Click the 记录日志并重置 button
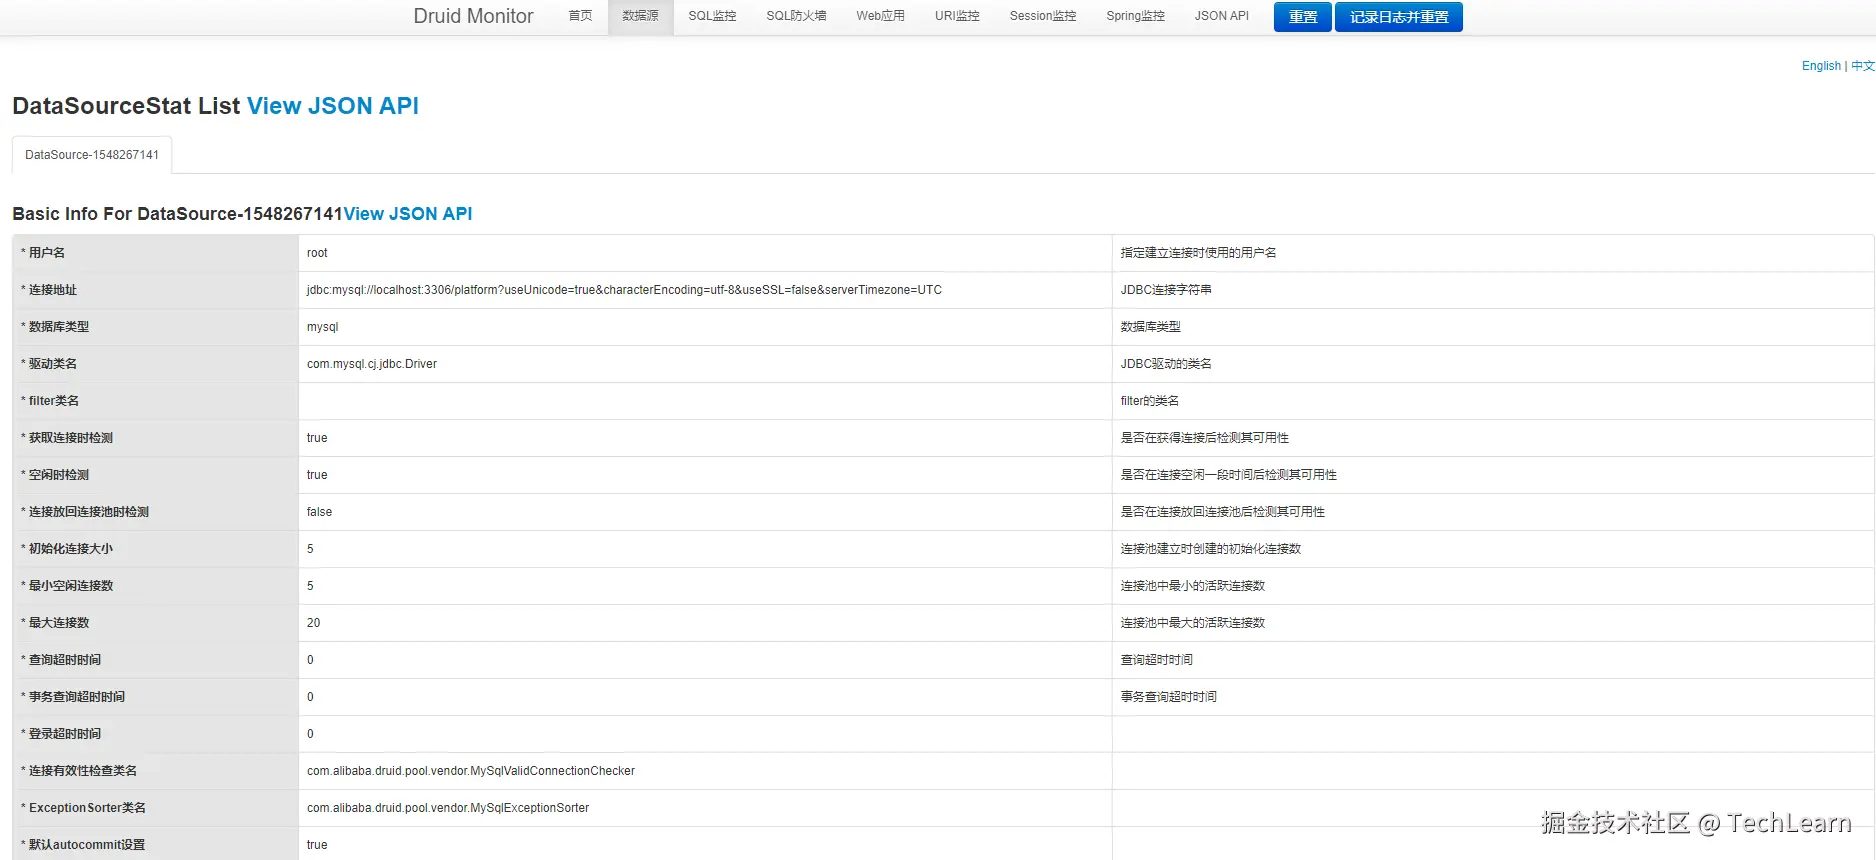1876x860 pixels. 1398,17
